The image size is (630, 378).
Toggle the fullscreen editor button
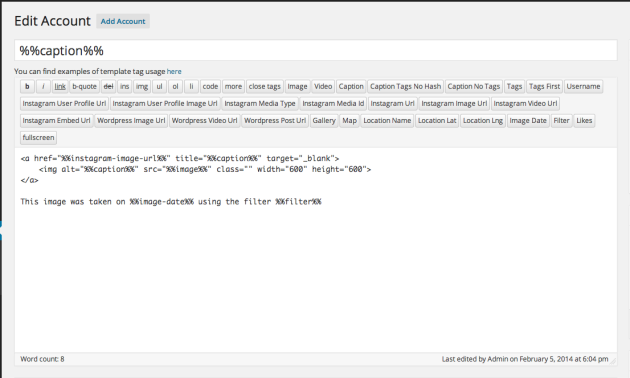point(39,137)
